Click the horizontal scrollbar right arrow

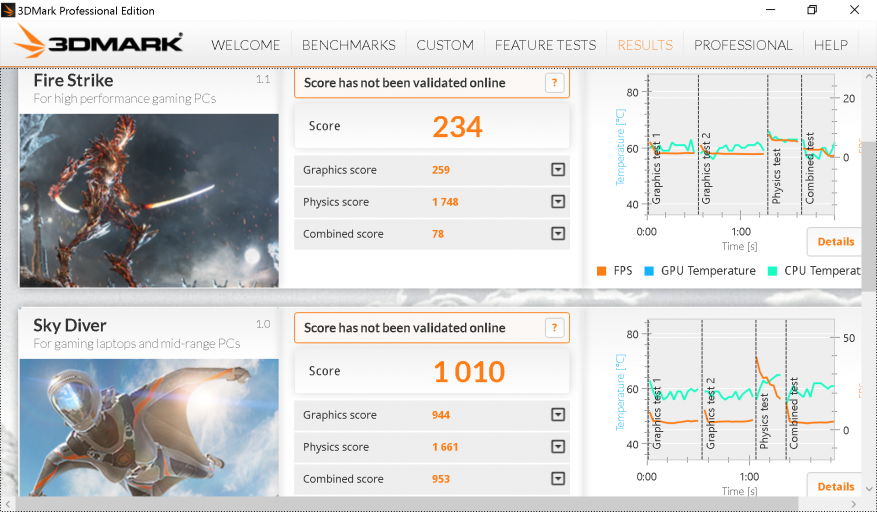853,504
